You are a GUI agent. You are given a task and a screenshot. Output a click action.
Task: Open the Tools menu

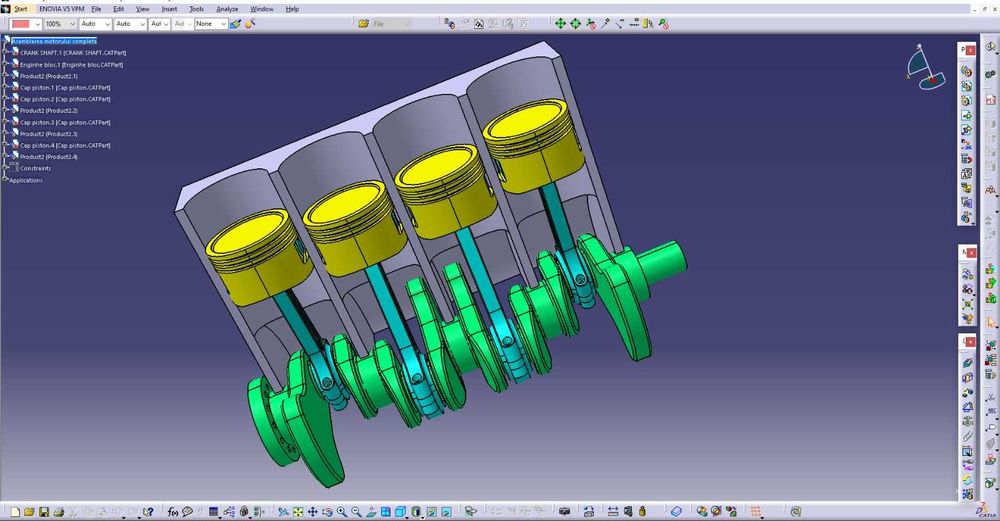click(196, 9)
